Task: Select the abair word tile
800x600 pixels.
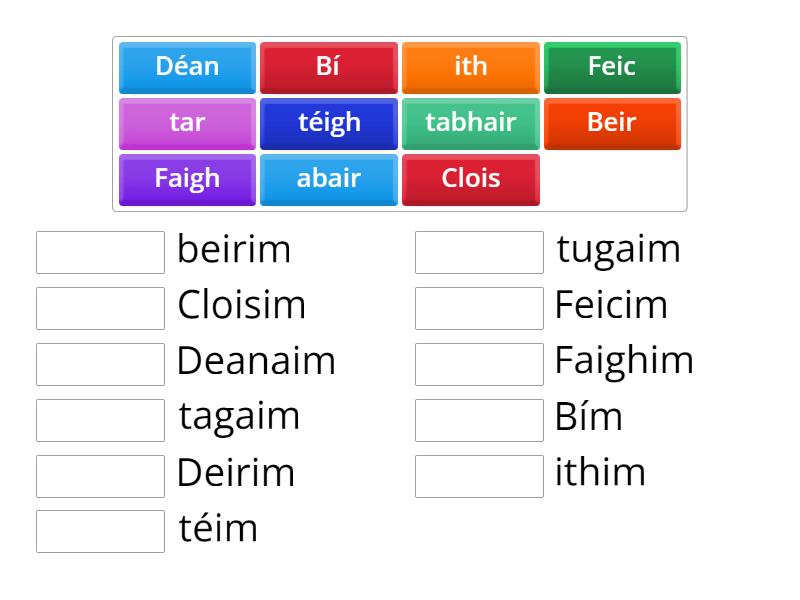Action: pyautogui.click(x=328, y=179)
